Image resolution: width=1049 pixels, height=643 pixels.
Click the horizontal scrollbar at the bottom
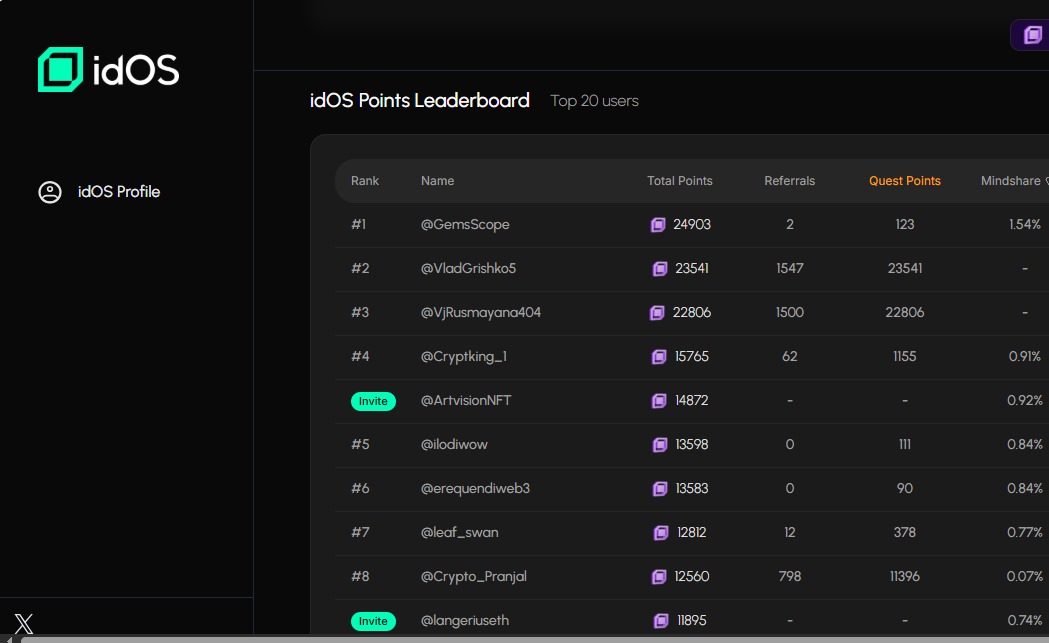(x=534, y=639)
